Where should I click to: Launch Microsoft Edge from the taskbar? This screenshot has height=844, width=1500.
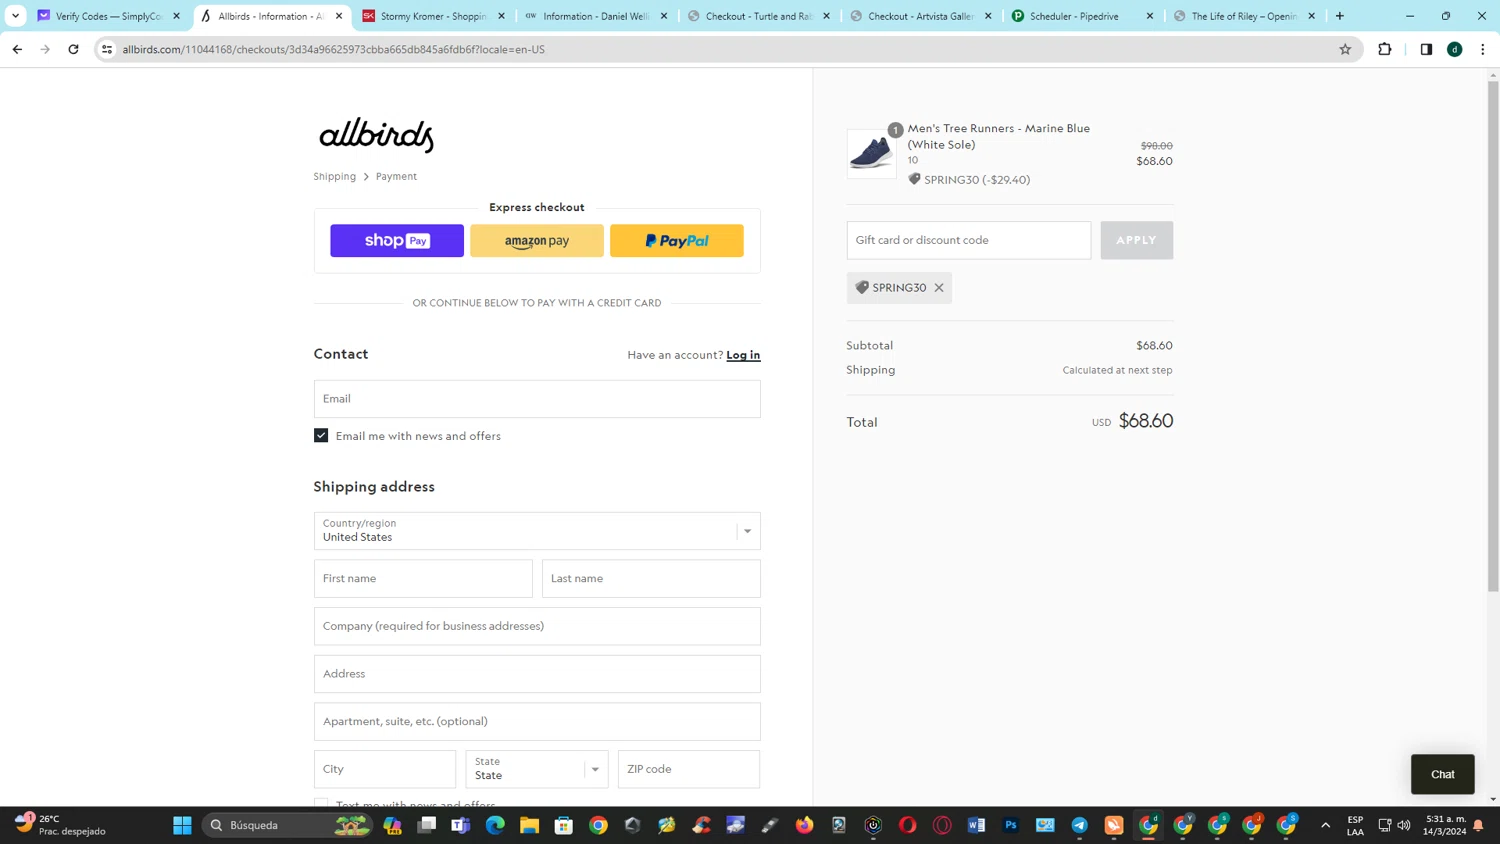tap(495, 825)
